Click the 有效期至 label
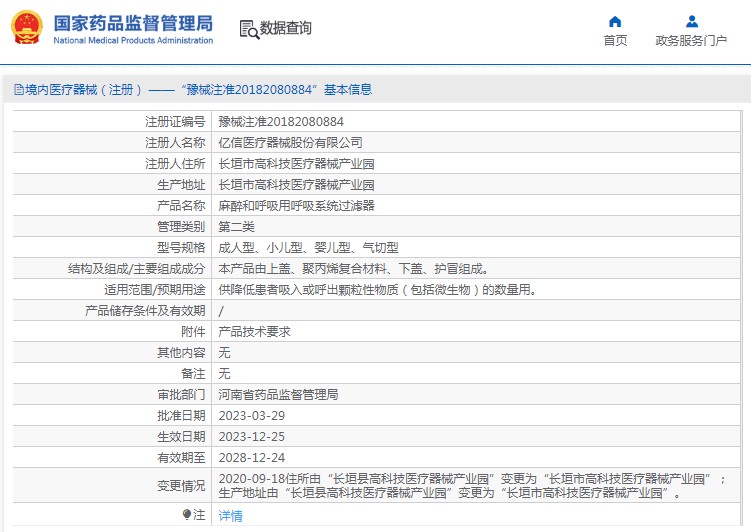Screen dimensions: 751x532 pyautogui.click(x=181, y=458)
